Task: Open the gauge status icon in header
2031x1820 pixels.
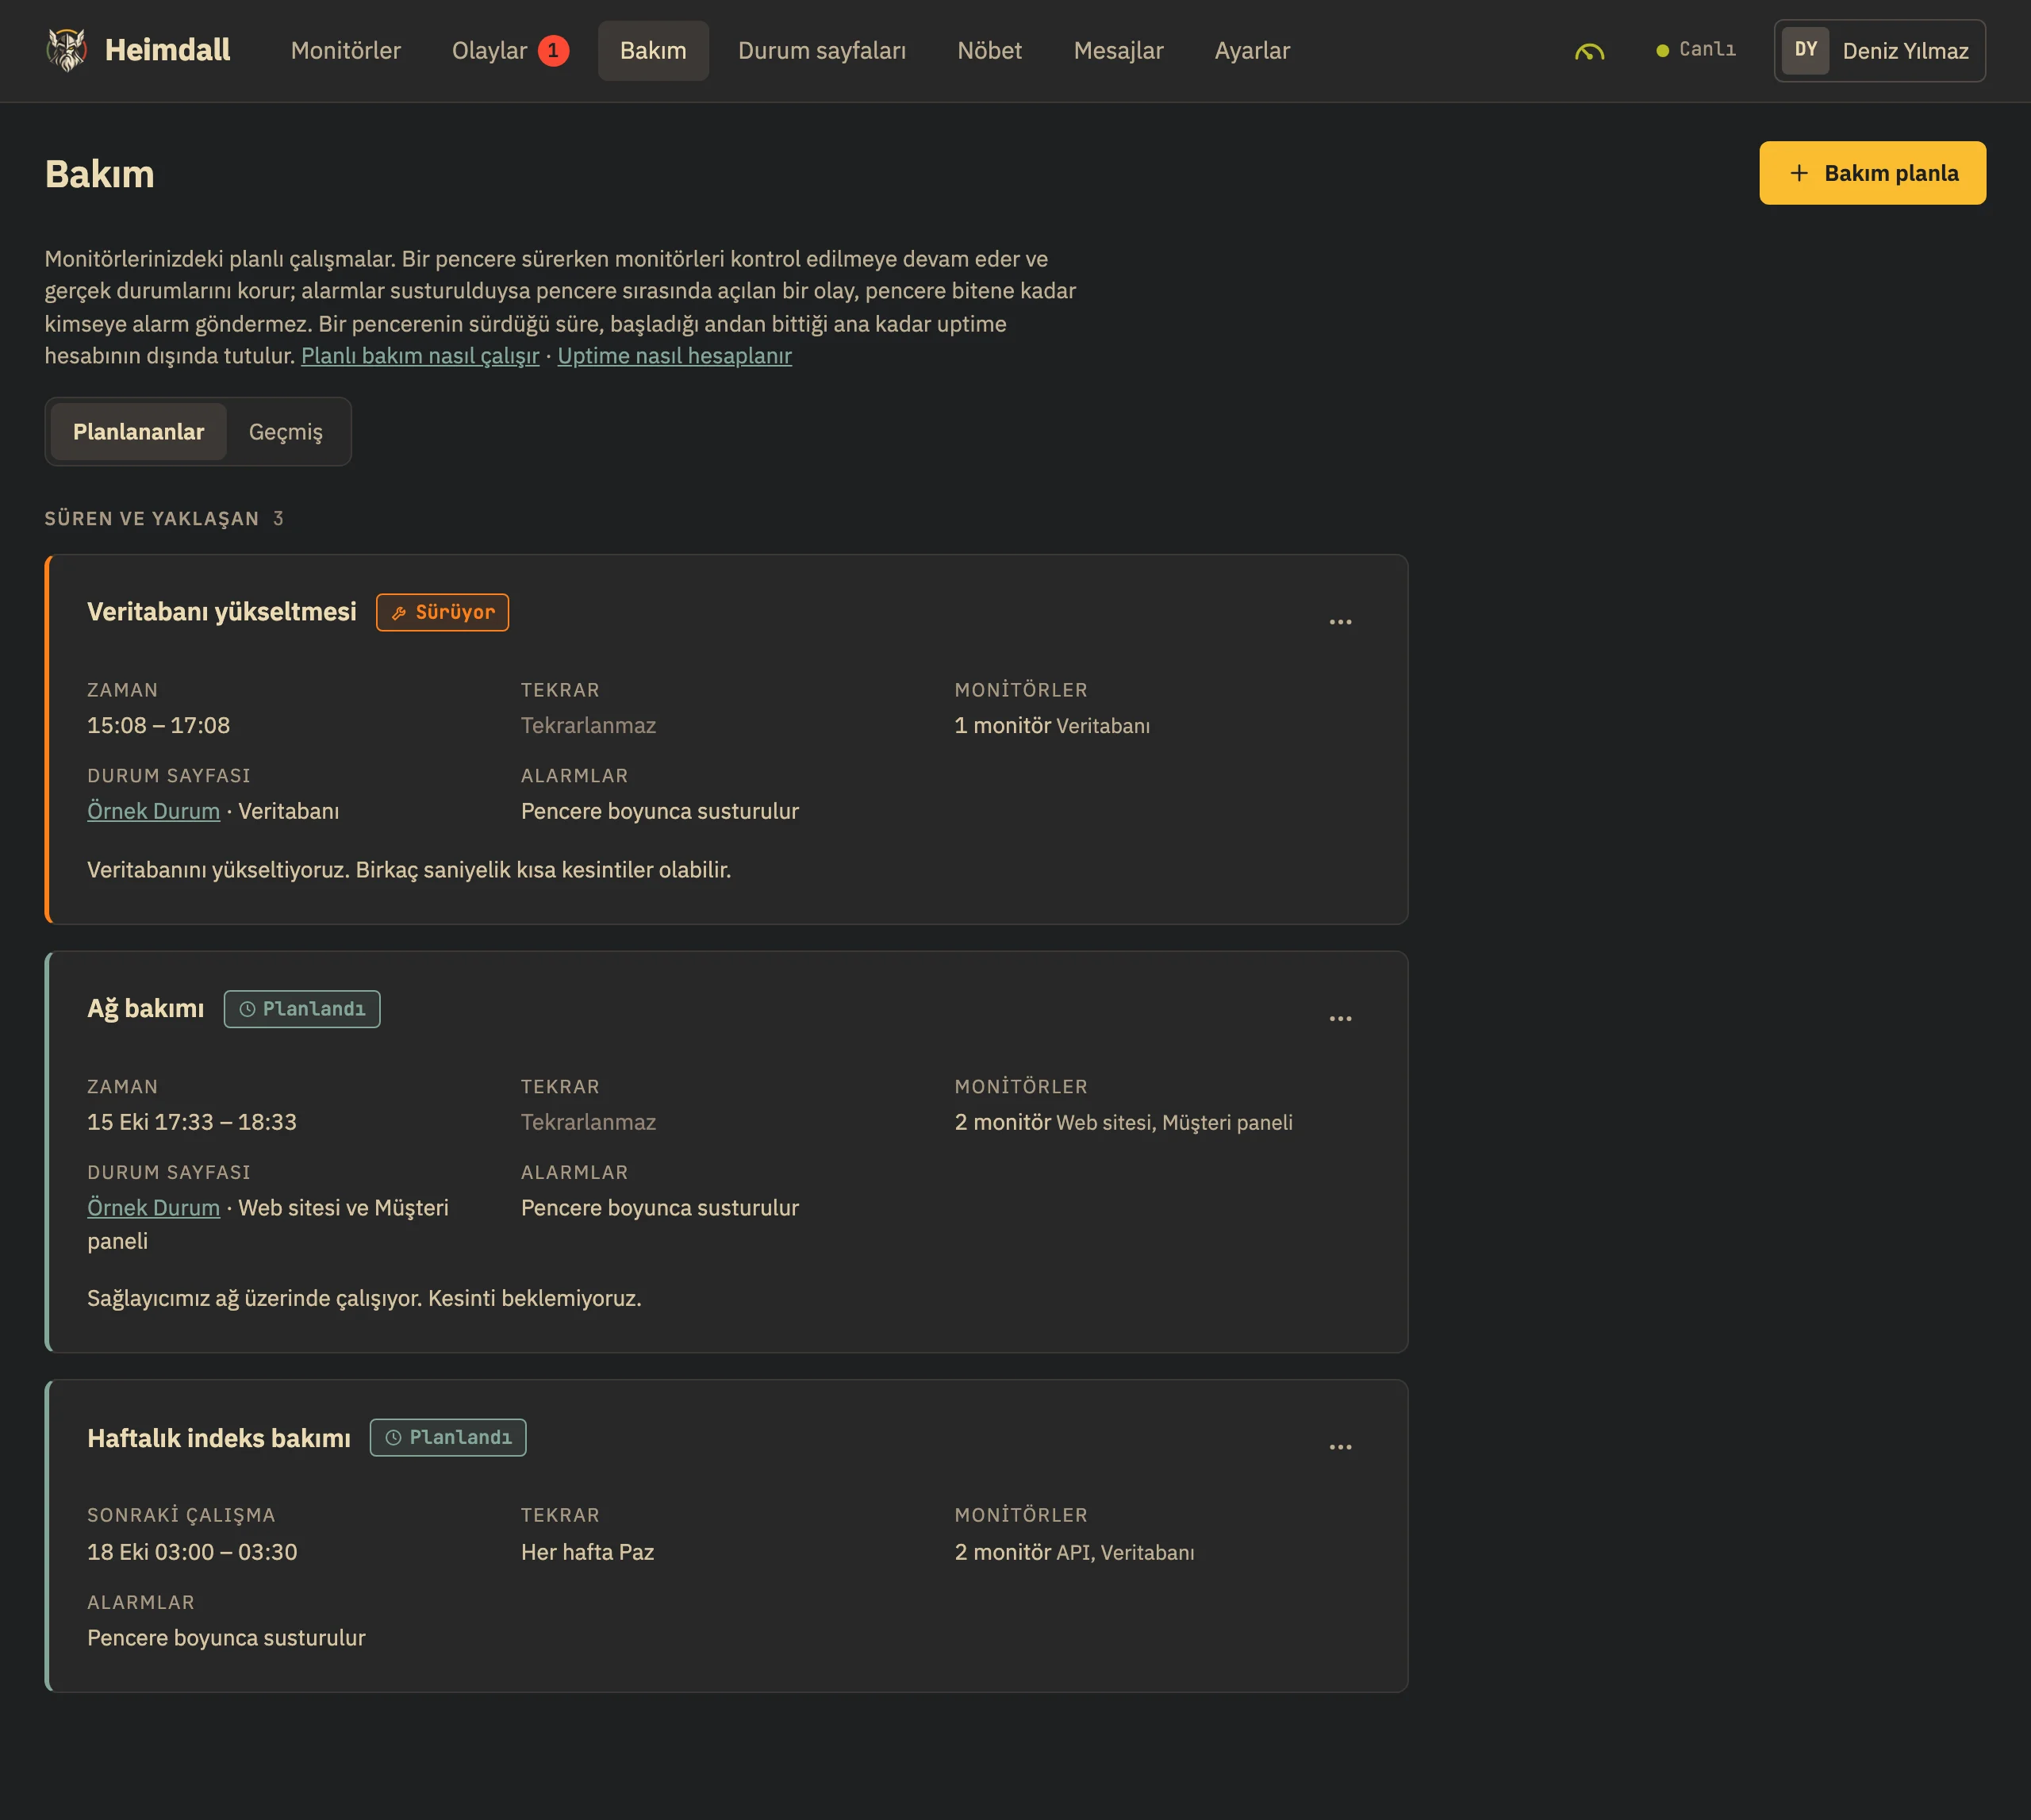Action: click(x=1589, y=51)
